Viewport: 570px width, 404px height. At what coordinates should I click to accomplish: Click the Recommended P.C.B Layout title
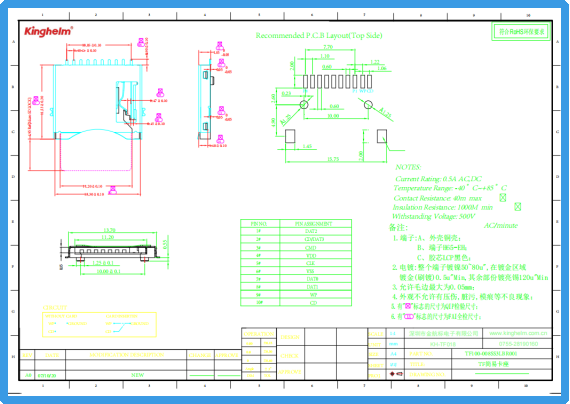point(319,35)
